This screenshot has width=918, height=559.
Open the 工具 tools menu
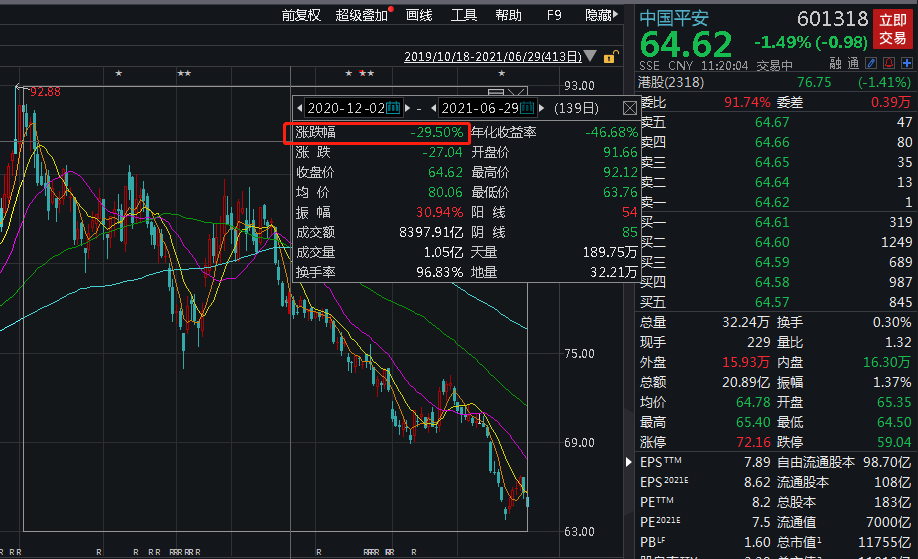click(x=464, y=15)
